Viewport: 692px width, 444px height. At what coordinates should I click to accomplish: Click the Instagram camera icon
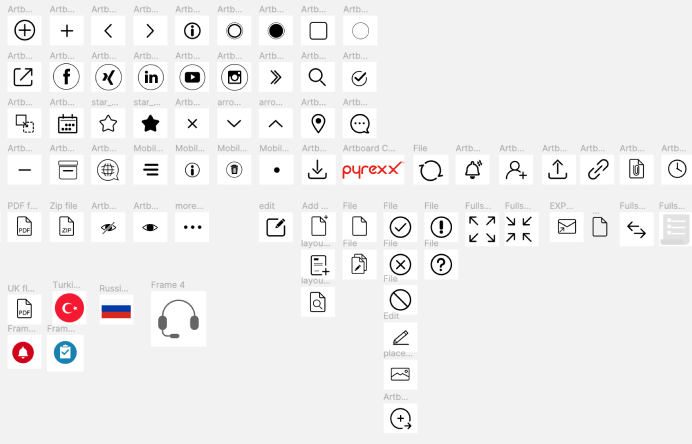pos(234,77)
